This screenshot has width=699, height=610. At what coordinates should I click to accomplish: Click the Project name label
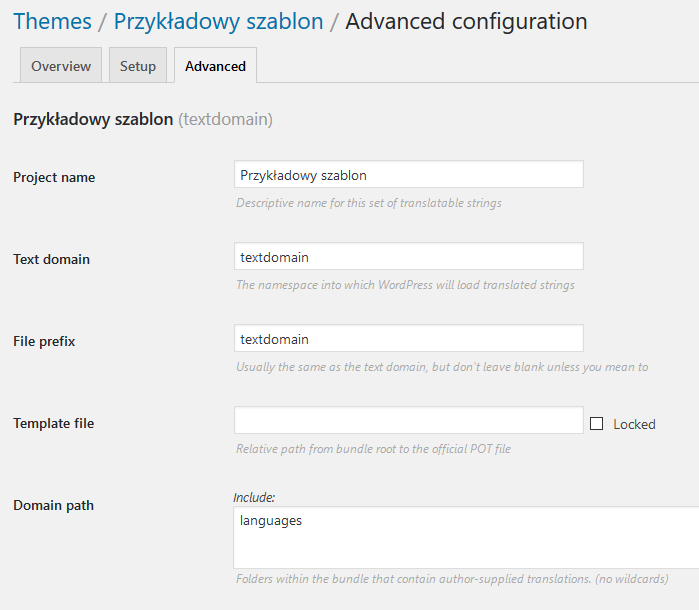click(x=54, y=177)
